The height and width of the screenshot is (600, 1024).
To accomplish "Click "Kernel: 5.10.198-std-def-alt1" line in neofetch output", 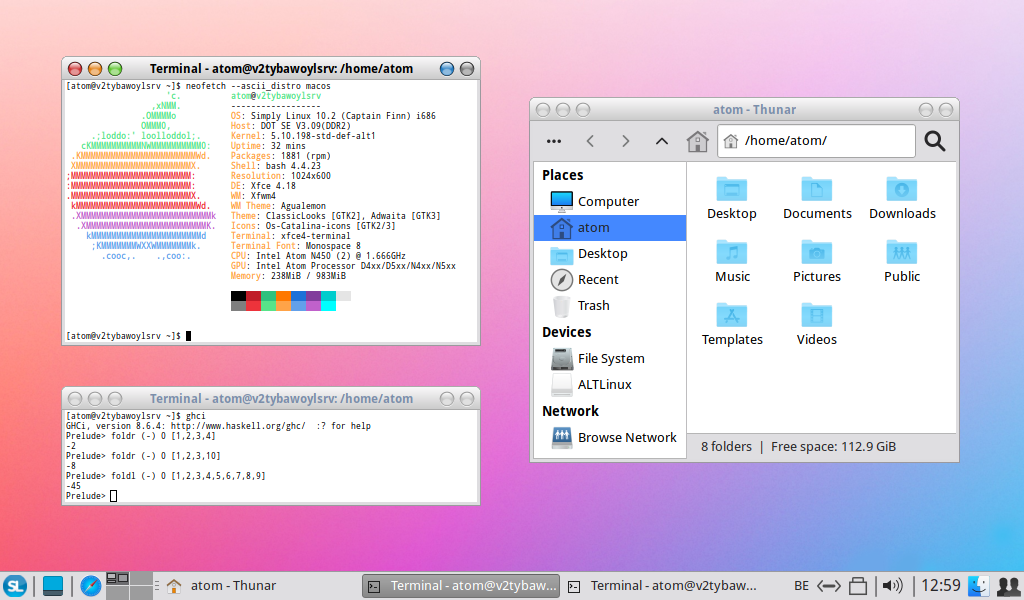I will [303, 136].
